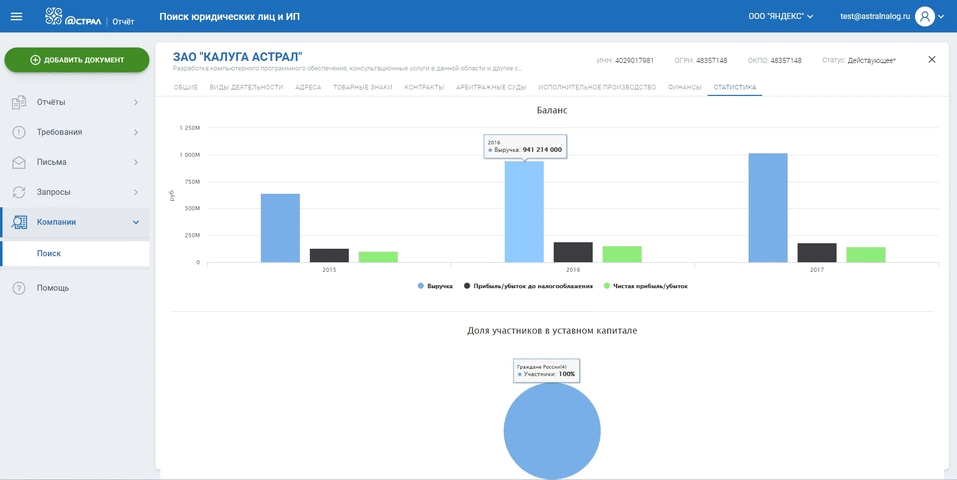Open the user account dropdown arrow

[x=941, y=17]
